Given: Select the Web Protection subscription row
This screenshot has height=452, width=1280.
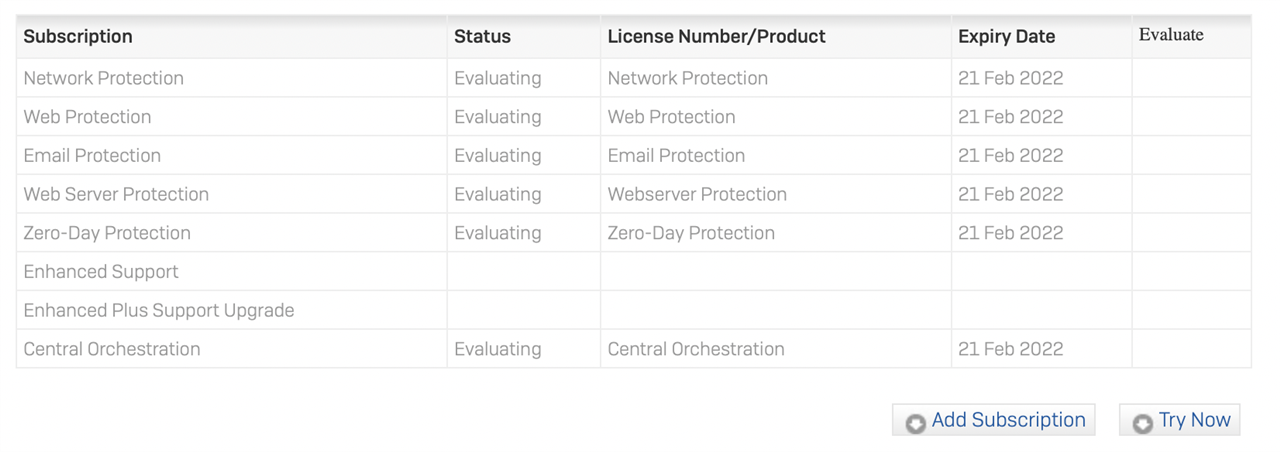Looking at the screenshot, I should pyautogui.click(x=633, y=117).
